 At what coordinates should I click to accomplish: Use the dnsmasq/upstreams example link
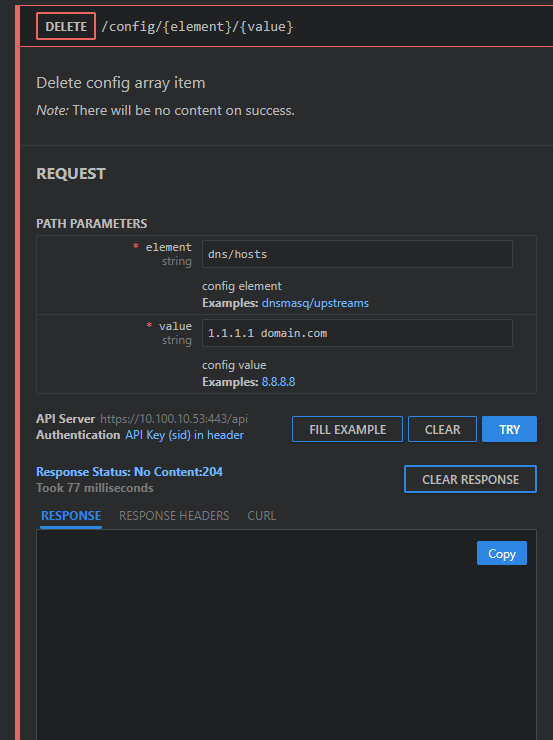click(x=315, y=303)
